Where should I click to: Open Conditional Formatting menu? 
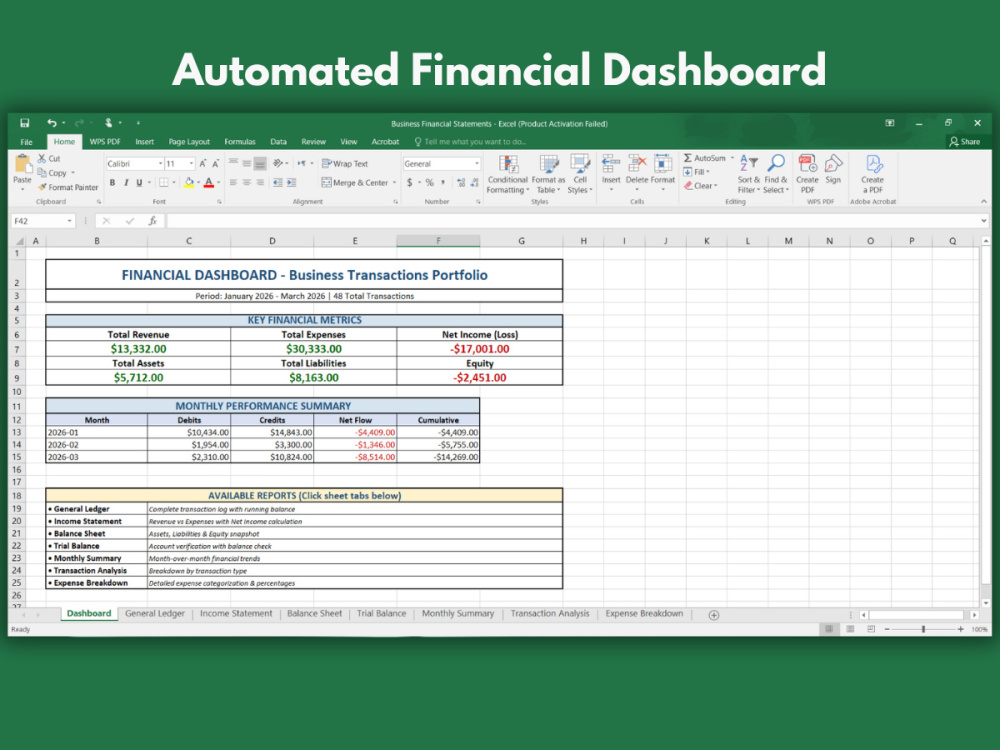coord(508,174)
